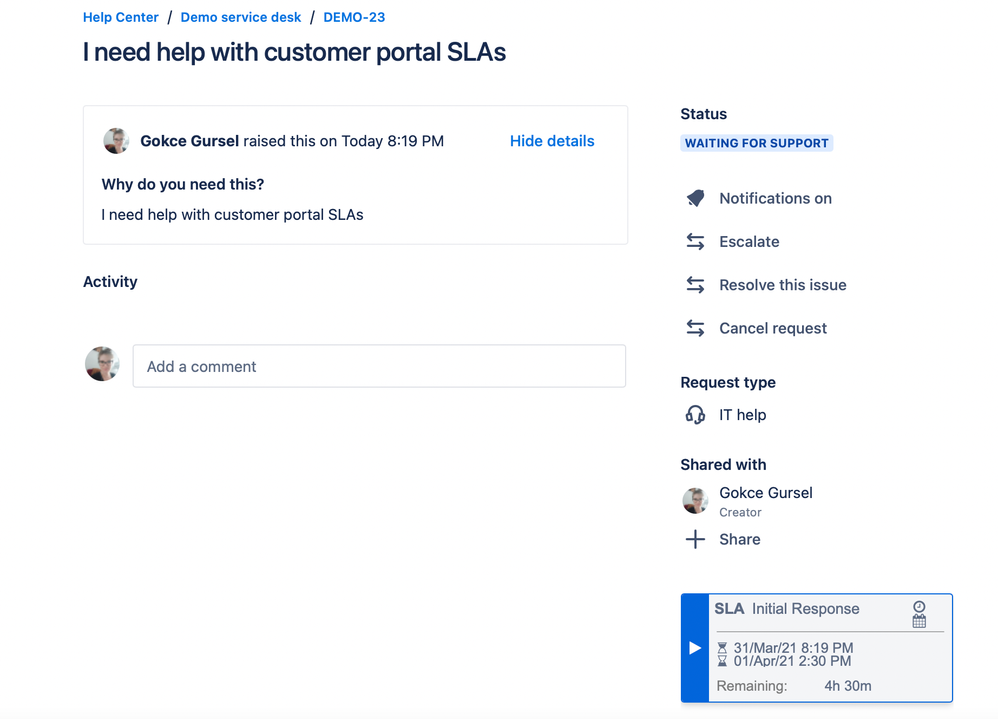Choose Resolve this issue
Screen dimensions: 998x719
783,285
